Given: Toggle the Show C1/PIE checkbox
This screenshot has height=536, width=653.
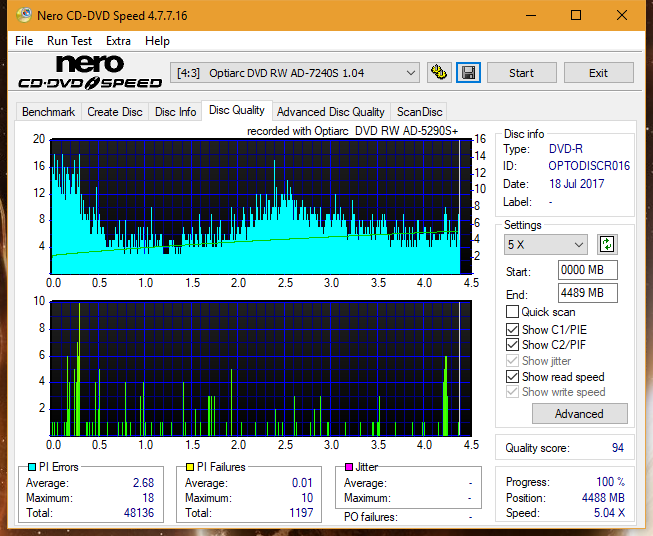Looking at the screenshot, I should tap(512, 329).
